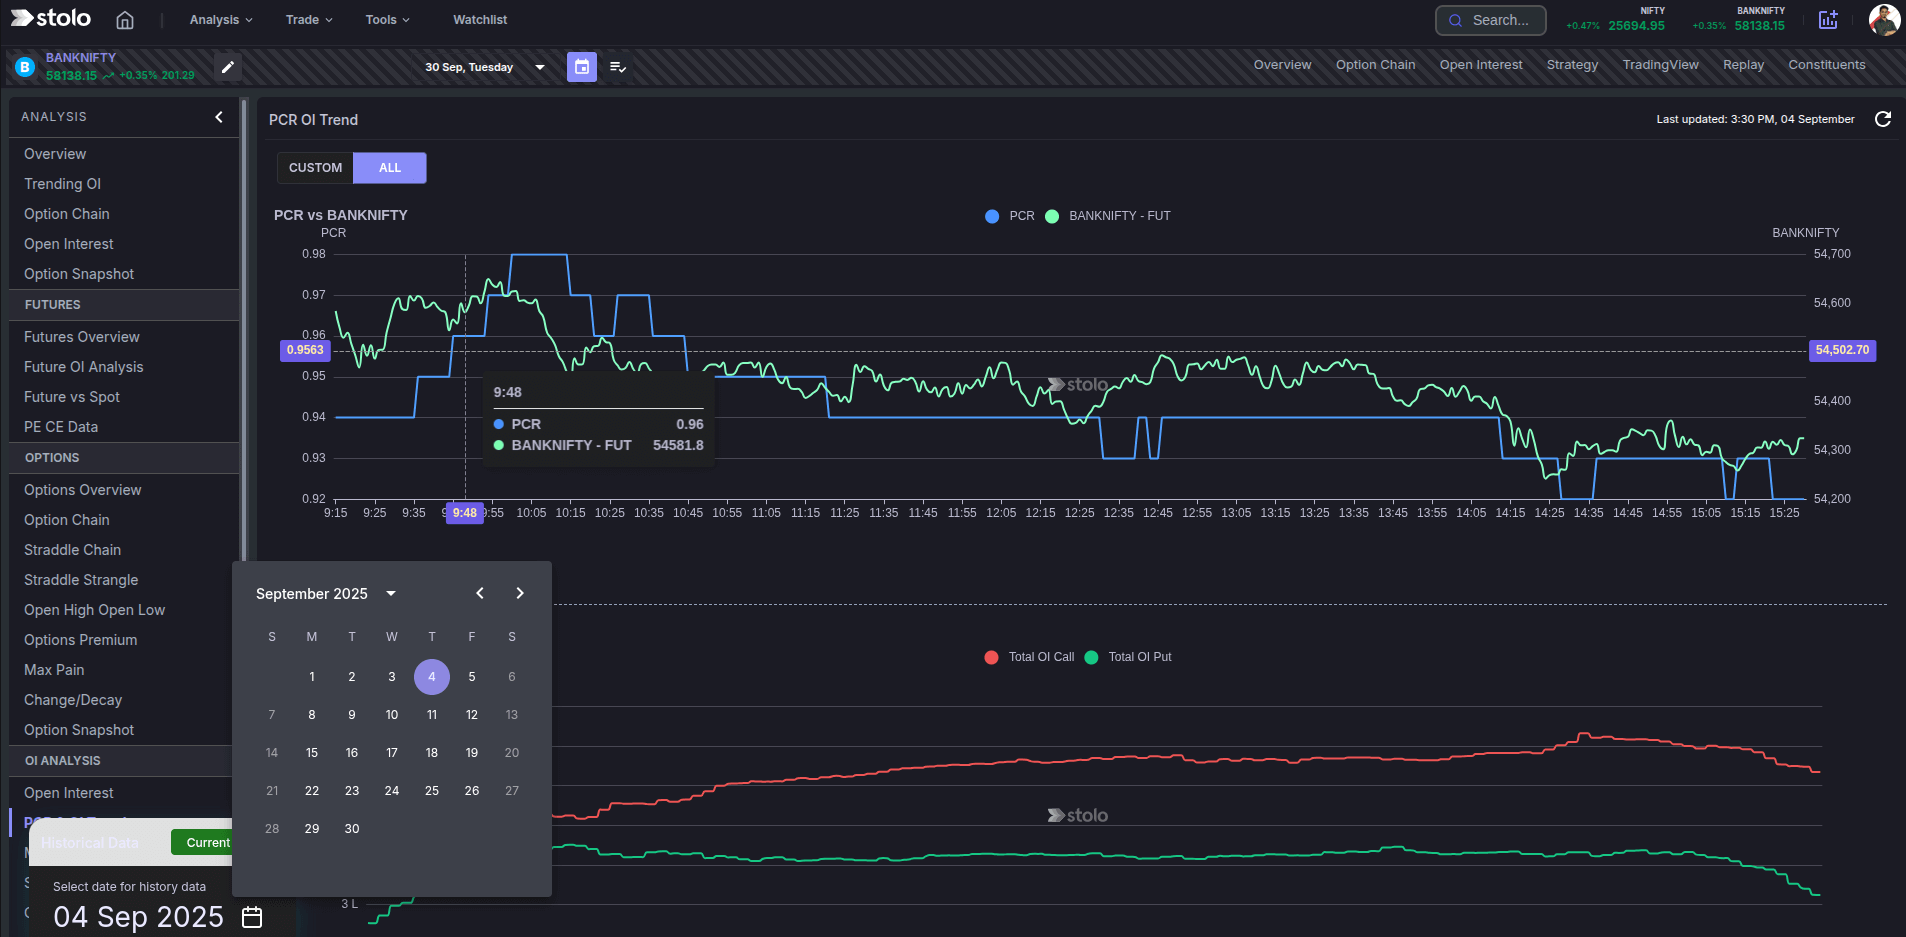Toggle the PCR series in the legend
This screenshot has height=937, width=1906.
(1010, 215)
